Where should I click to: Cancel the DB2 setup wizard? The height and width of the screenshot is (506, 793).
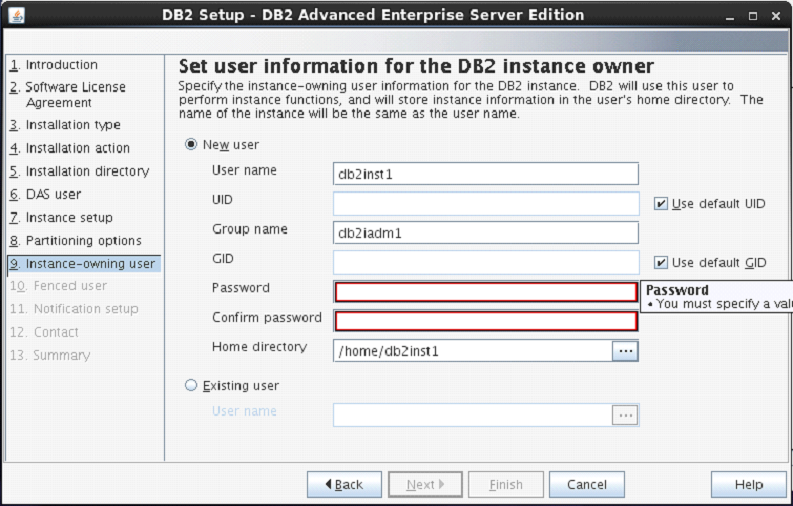[x=587, y=484]
